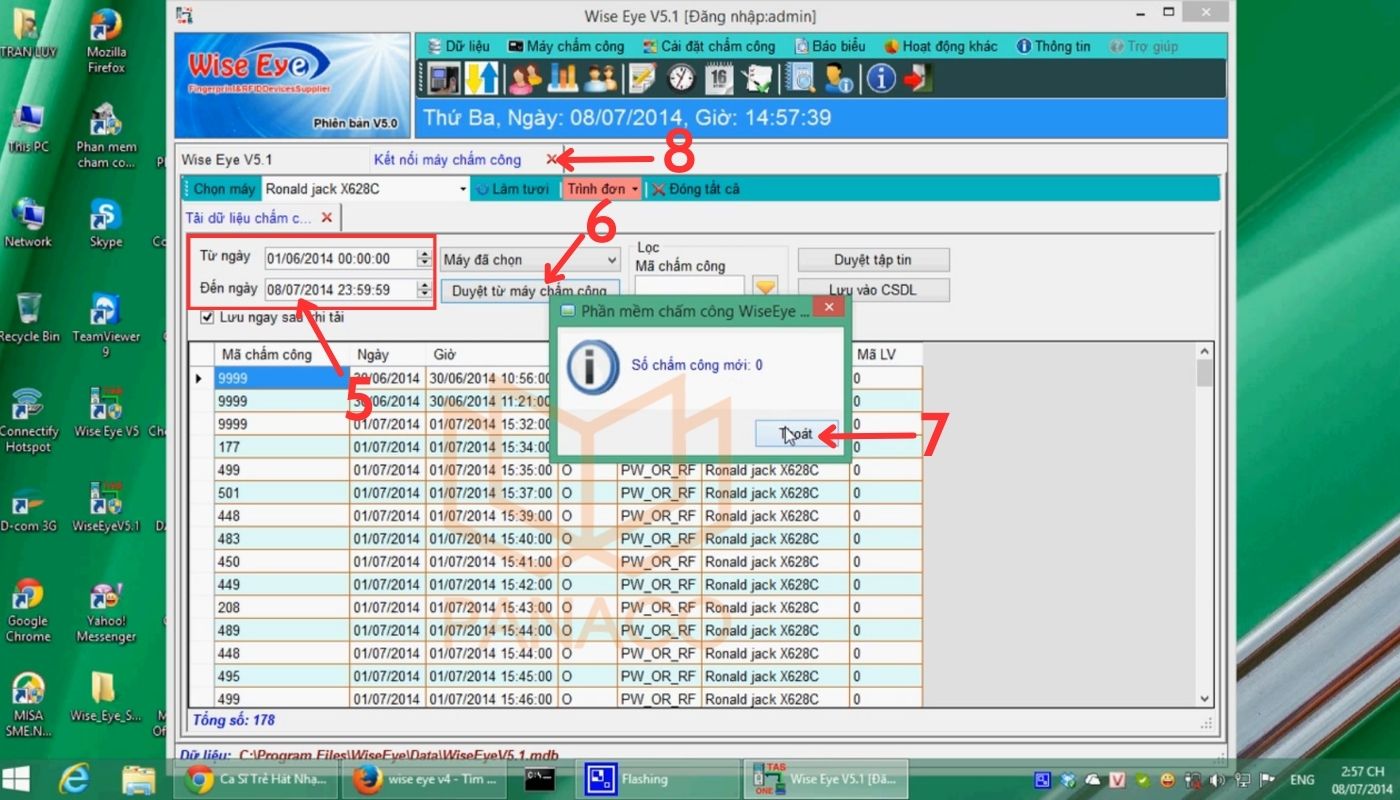
Task: Open the Wise_Eye_S... folder on desktop
Action: 106,697
